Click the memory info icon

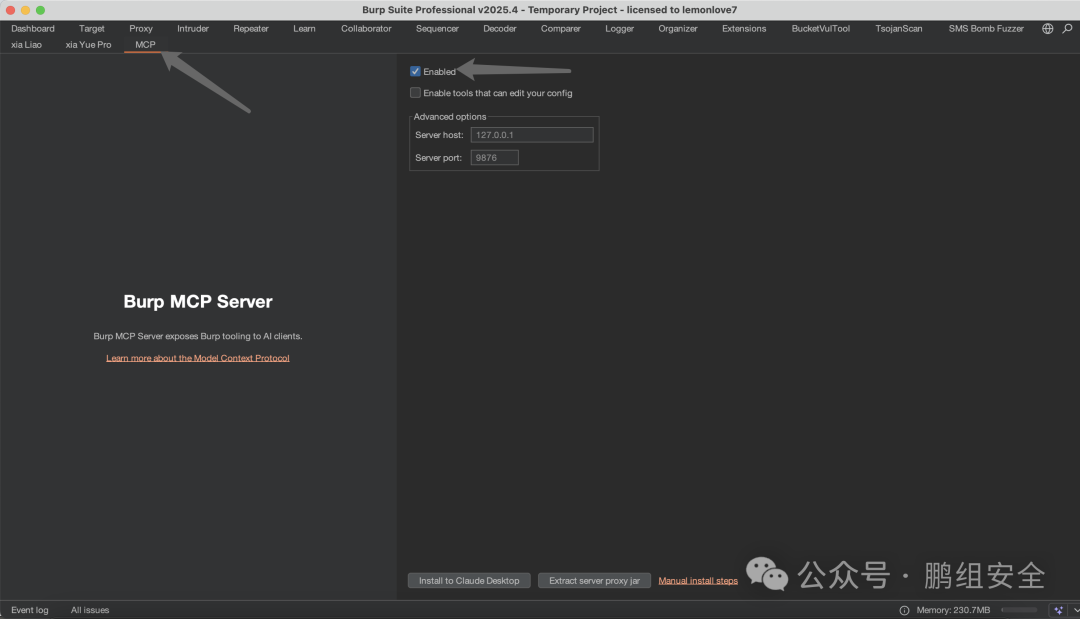click(904, 610)
